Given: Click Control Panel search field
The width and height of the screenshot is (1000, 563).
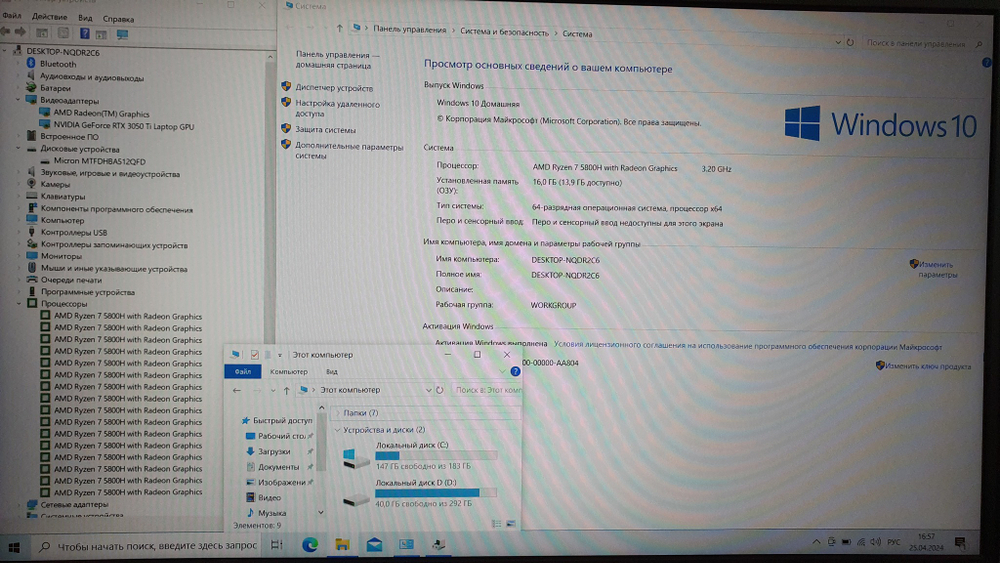Looking at the screenshot, I should pos(916,43).
